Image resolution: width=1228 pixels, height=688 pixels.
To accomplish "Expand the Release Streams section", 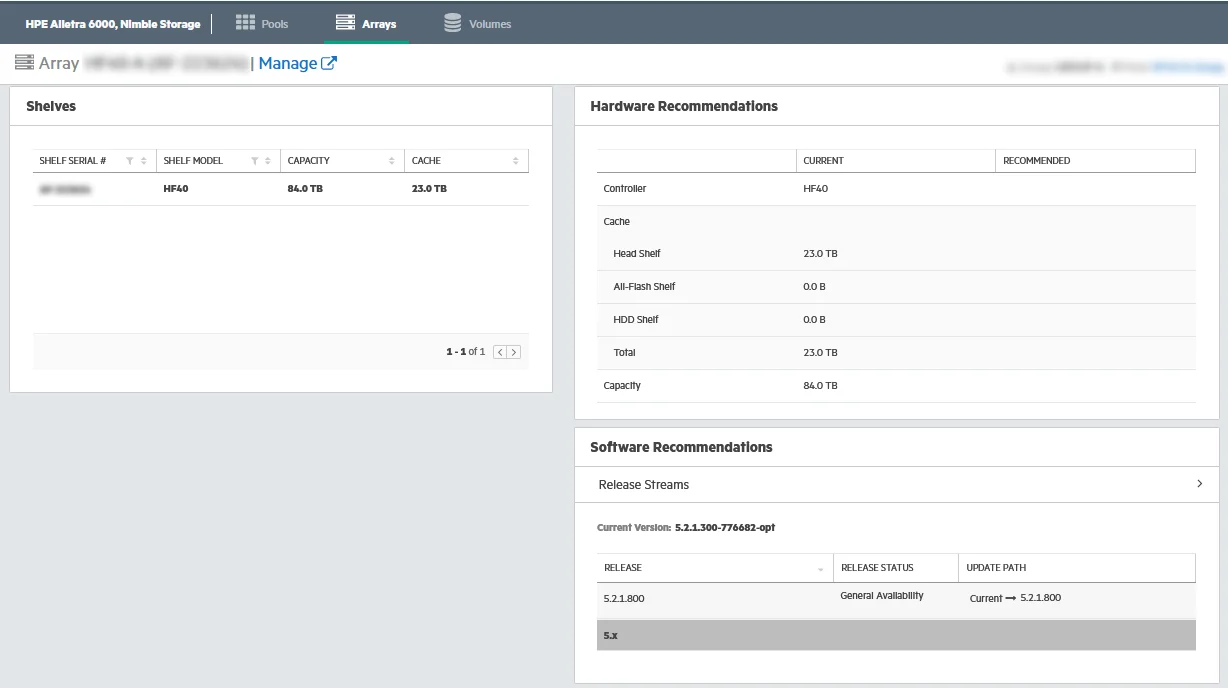I will (x=896, y=484).
